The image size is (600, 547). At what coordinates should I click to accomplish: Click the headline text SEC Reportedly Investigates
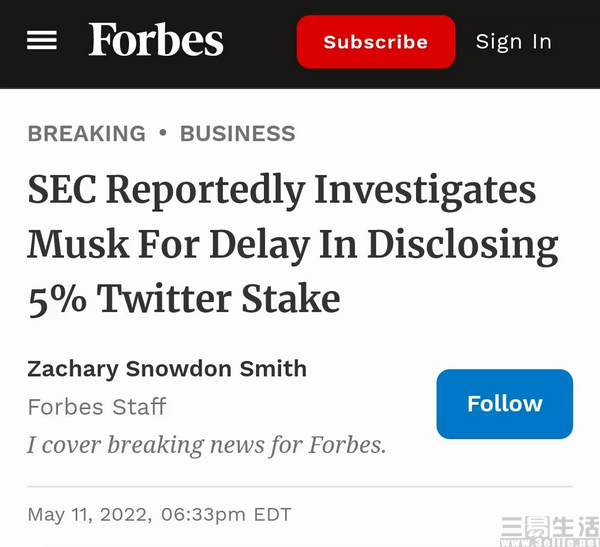pyautogui.click(x=282, y=190)
